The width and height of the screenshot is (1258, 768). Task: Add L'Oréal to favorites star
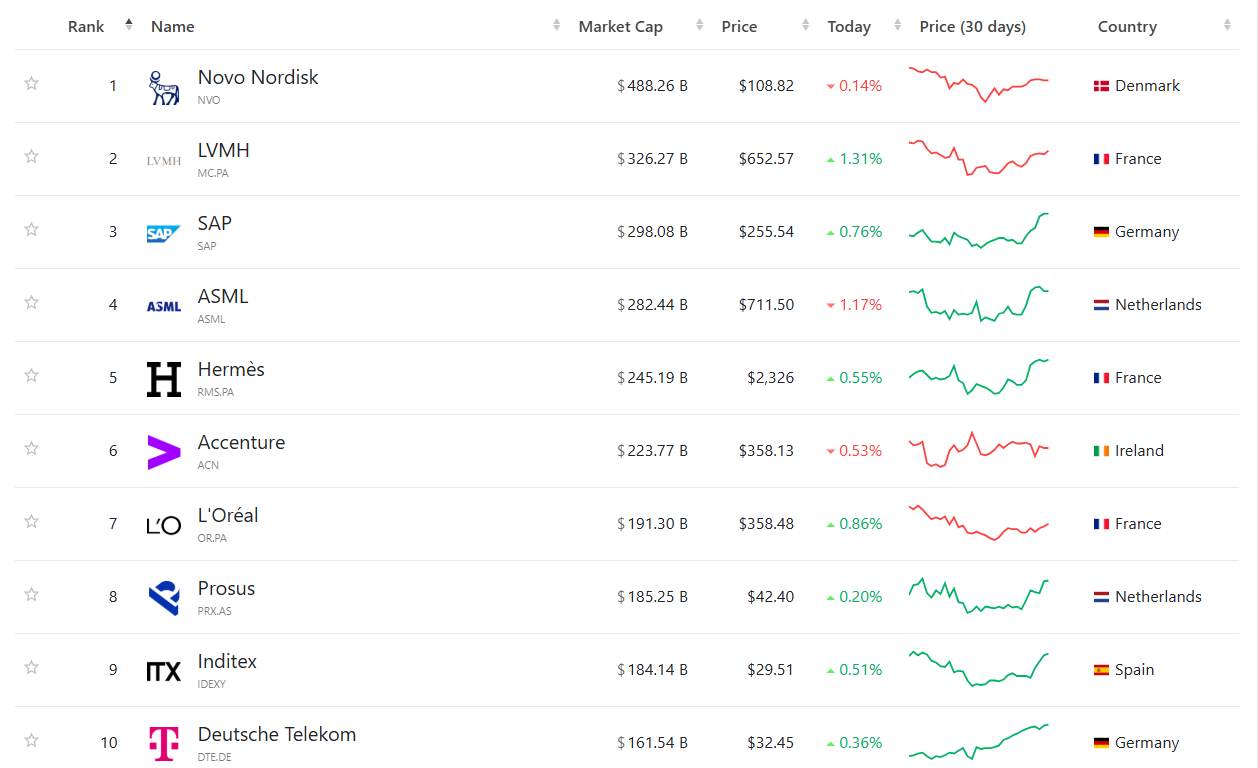(x=31, y=522)
